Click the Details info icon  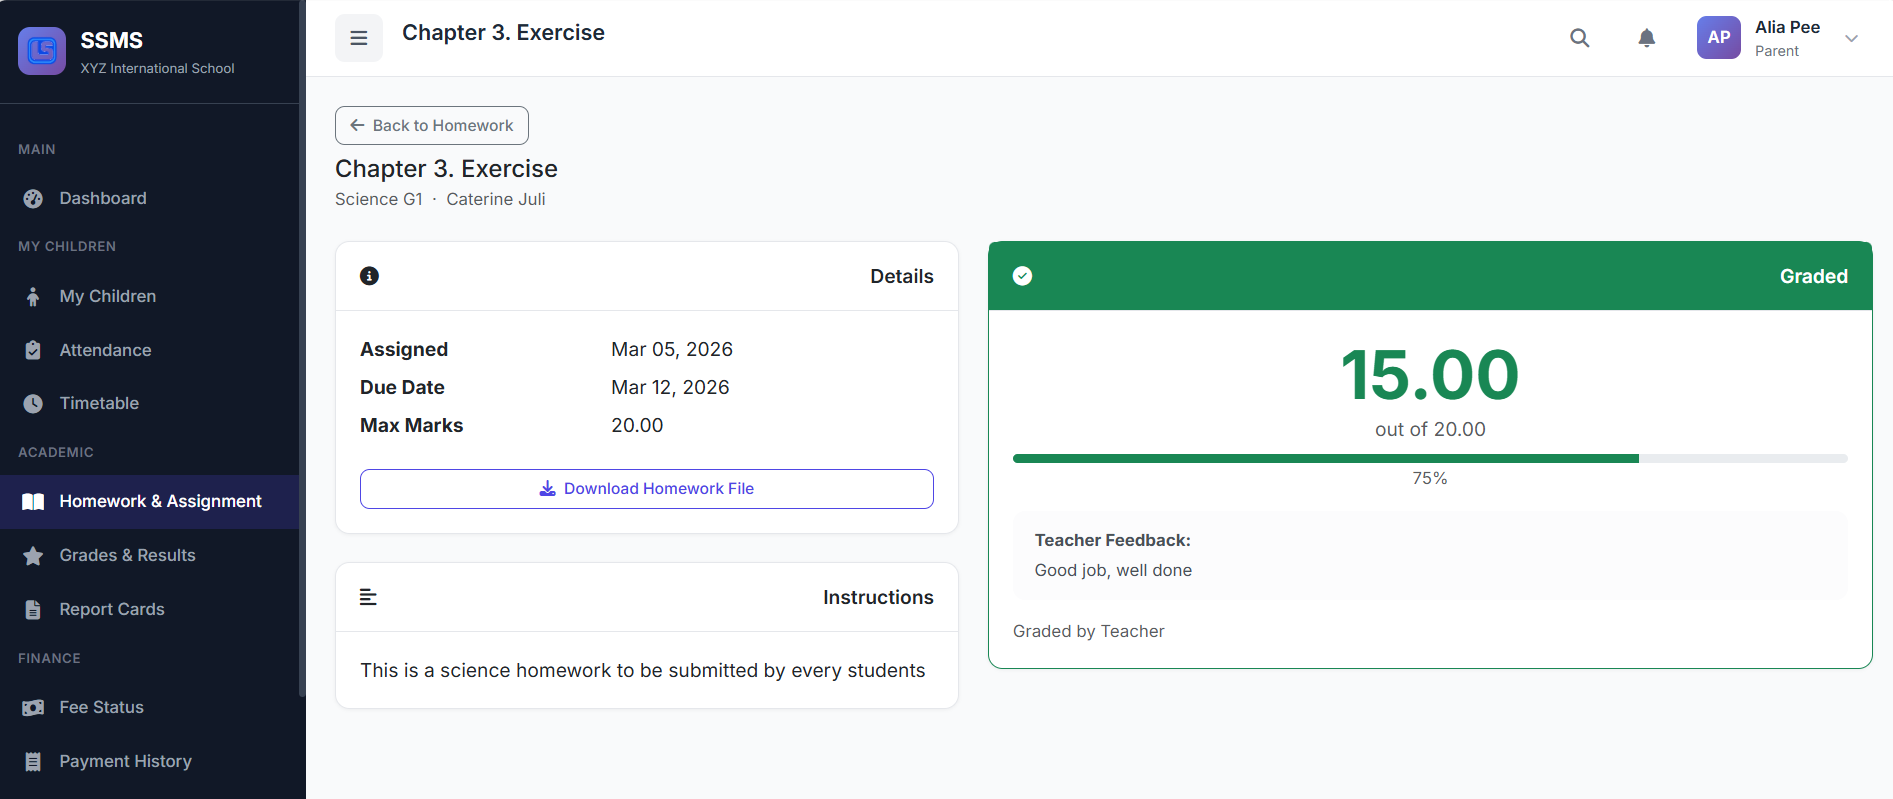(x=369, y=276)
